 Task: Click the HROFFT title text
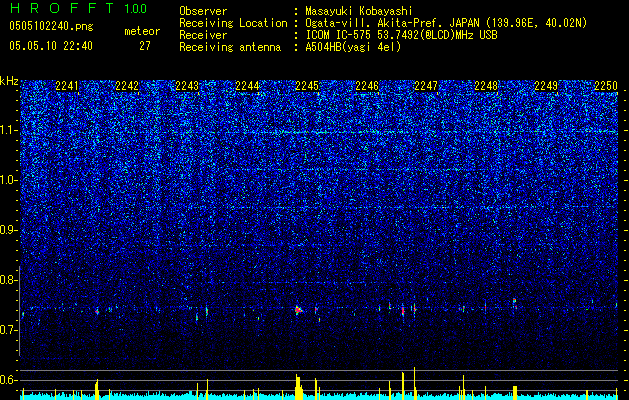pyautogui.click(x=63, y=8)
